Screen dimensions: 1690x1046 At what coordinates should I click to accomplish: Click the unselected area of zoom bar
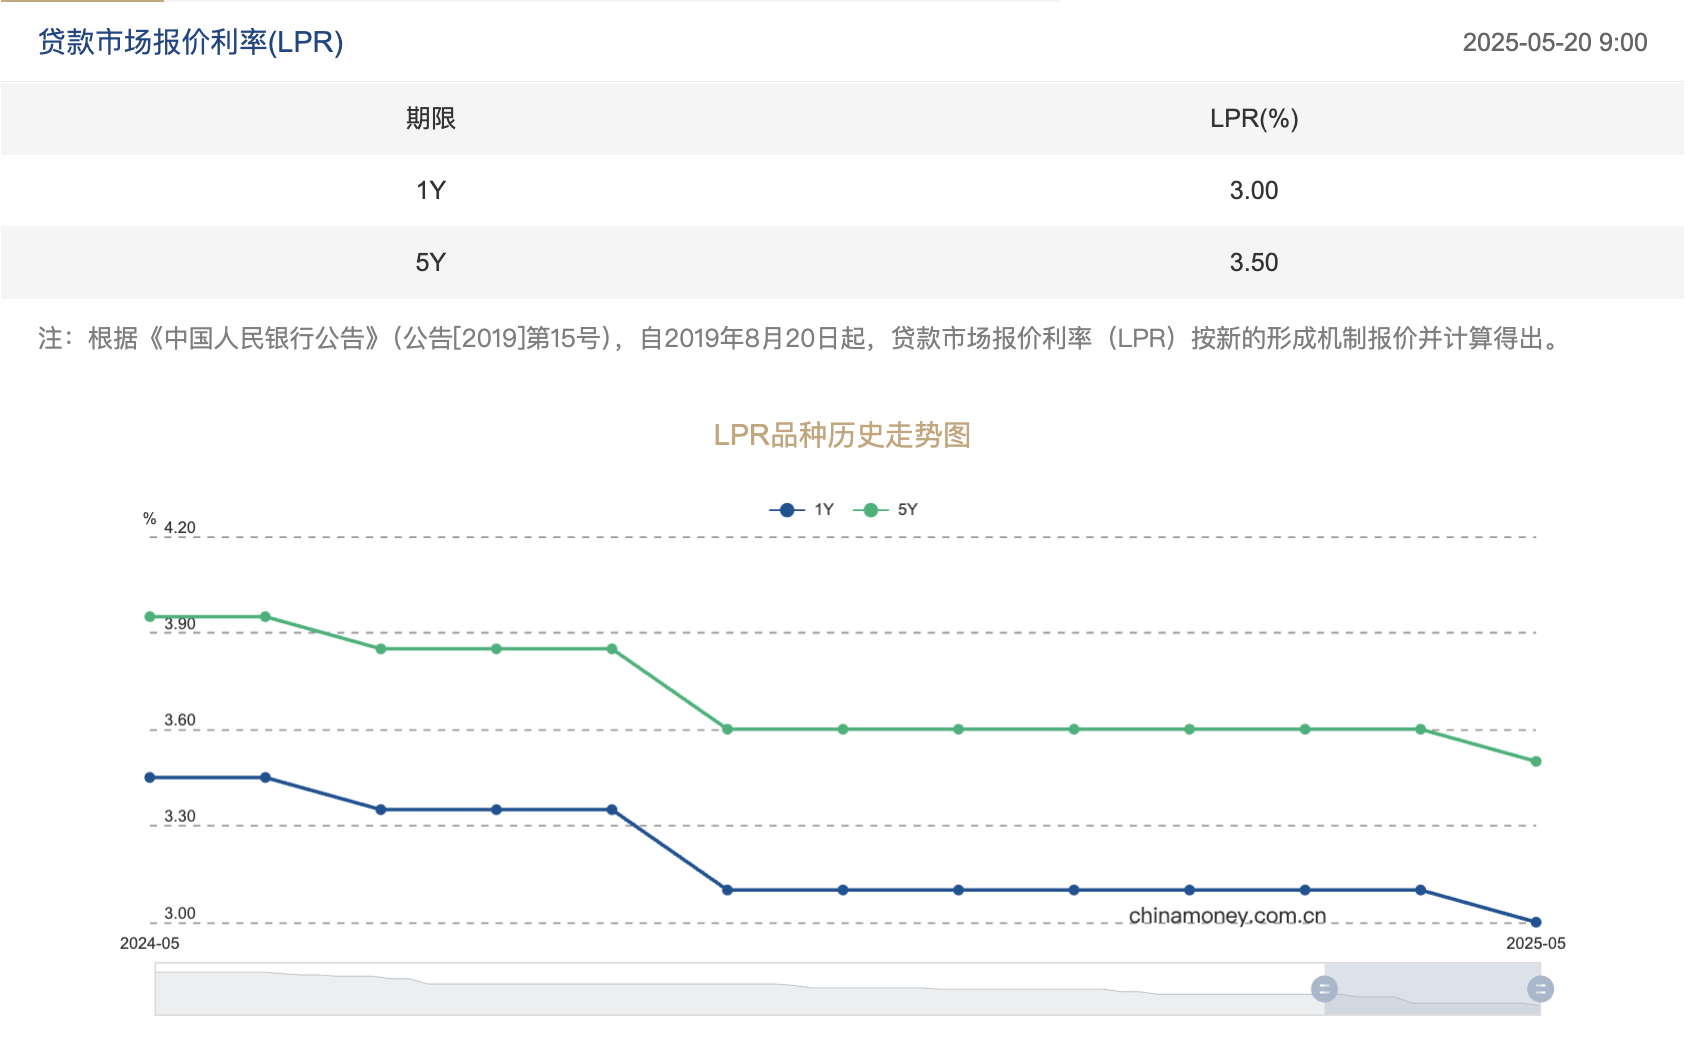[739, 989]
